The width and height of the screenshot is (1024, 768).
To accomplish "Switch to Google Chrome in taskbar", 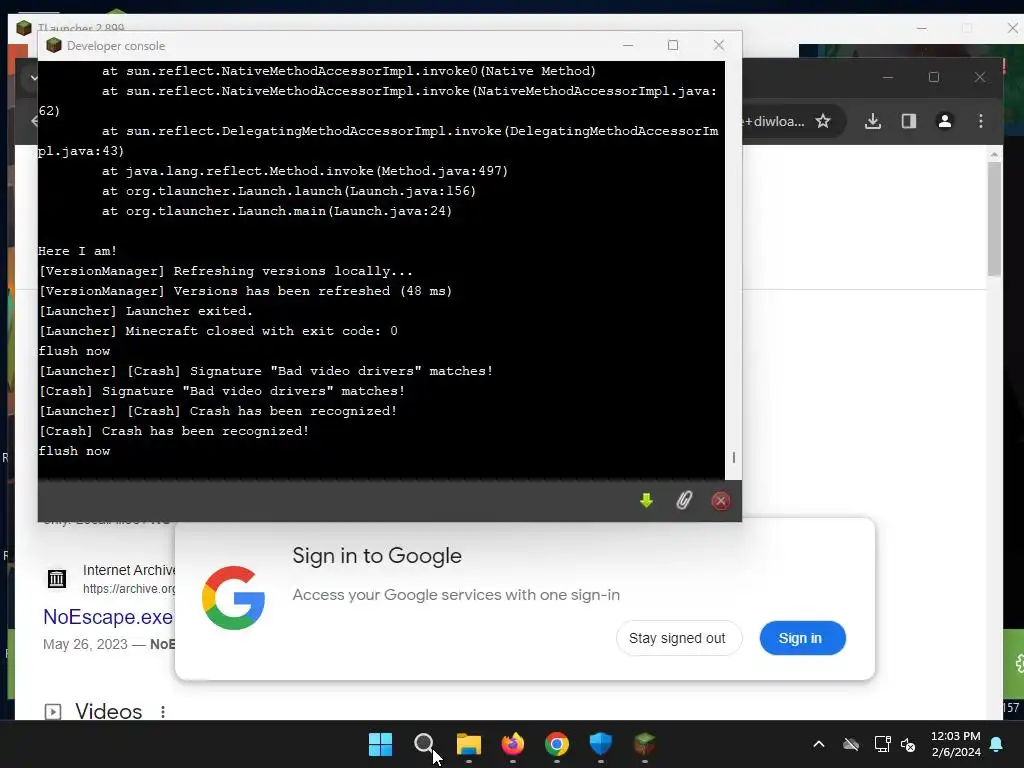I will pyautogui.click(x=556, y=744).
